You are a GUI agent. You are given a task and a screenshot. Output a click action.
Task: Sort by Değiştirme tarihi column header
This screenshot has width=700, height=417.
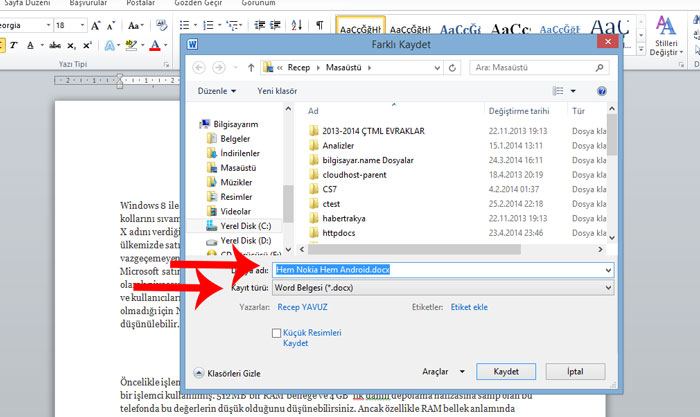[x=519, y=111]
